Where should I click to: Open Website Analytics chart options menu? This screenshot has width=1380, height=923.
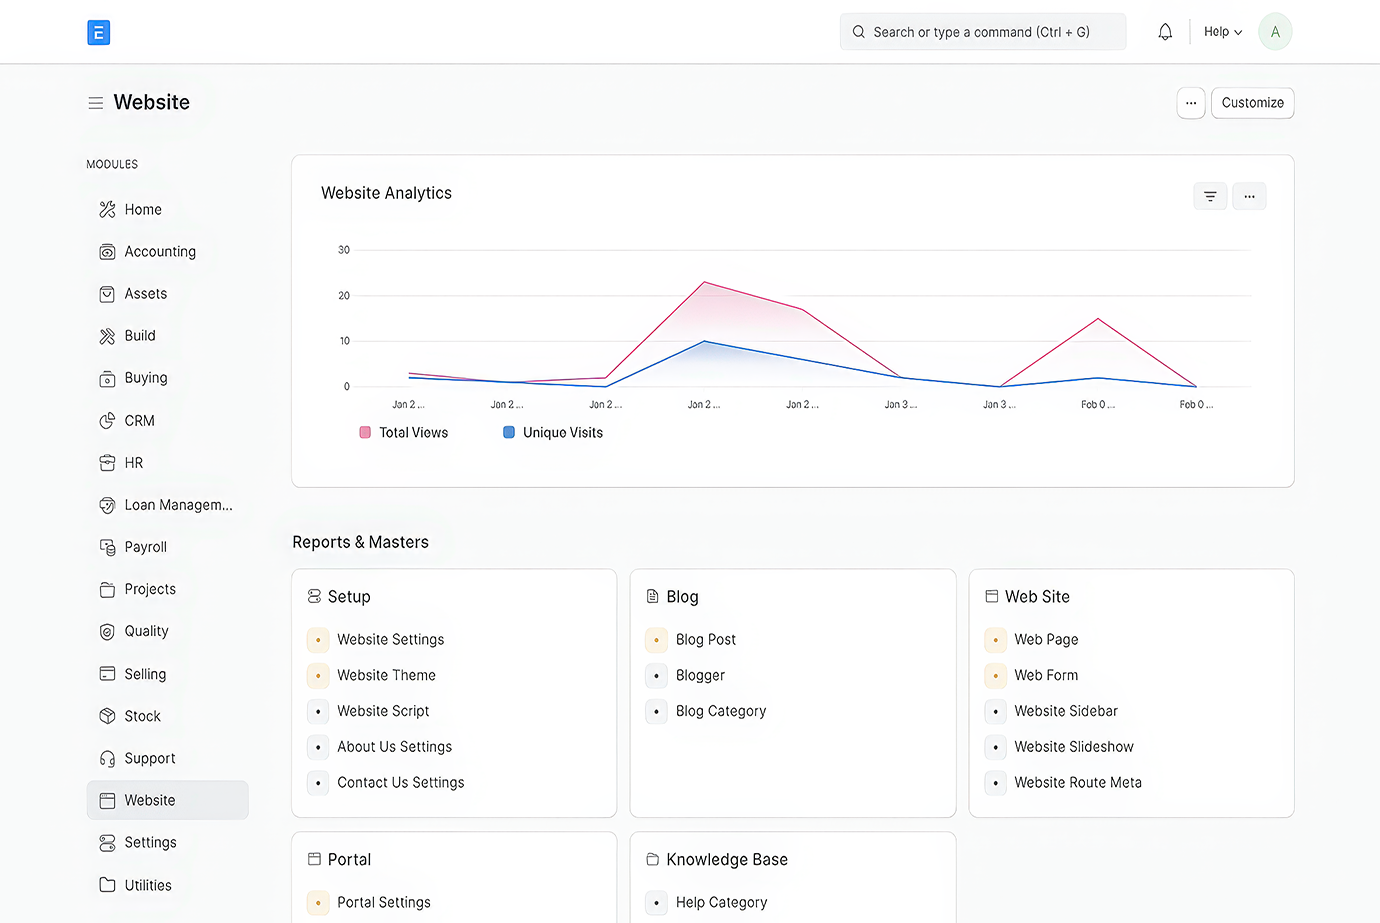tap(1249, 196)
